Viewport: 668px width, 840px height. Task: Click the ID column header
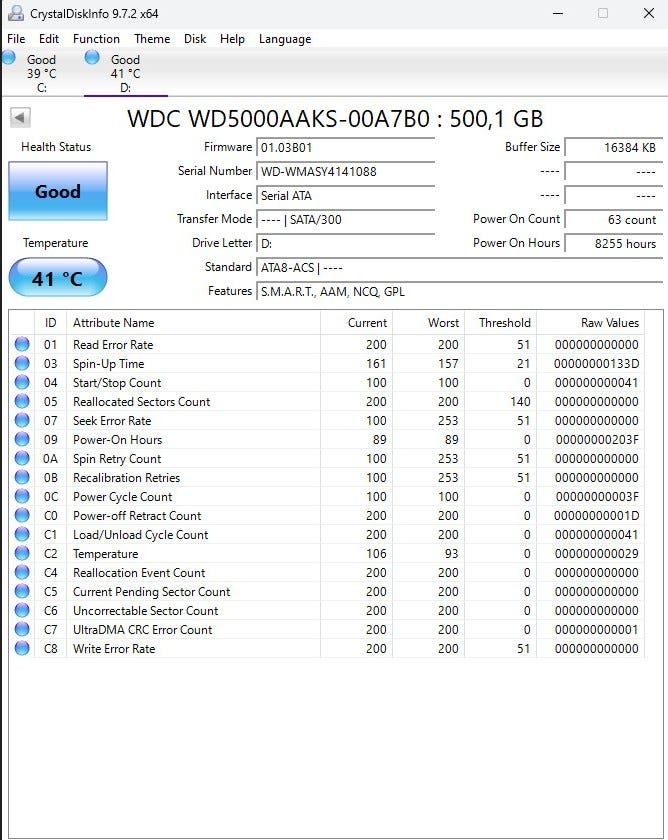tap(50, 322)
